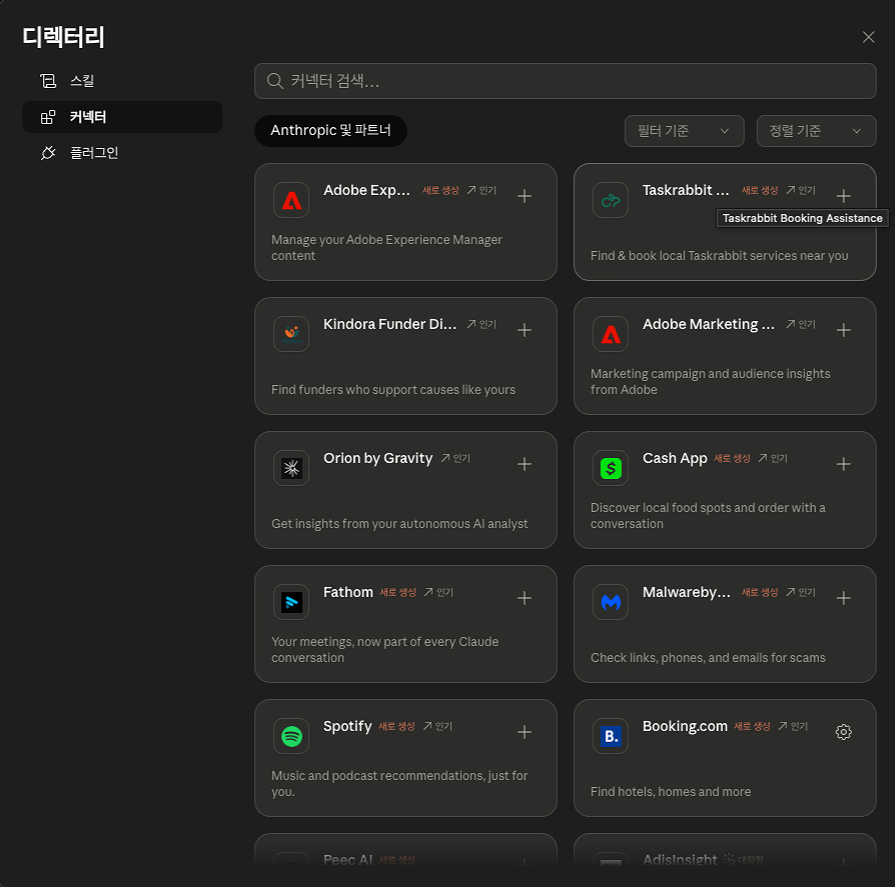Select the Anthropic 및 파트너 filter chip
This screenshot has width=895, height=887.
click(x=330, y=131)
